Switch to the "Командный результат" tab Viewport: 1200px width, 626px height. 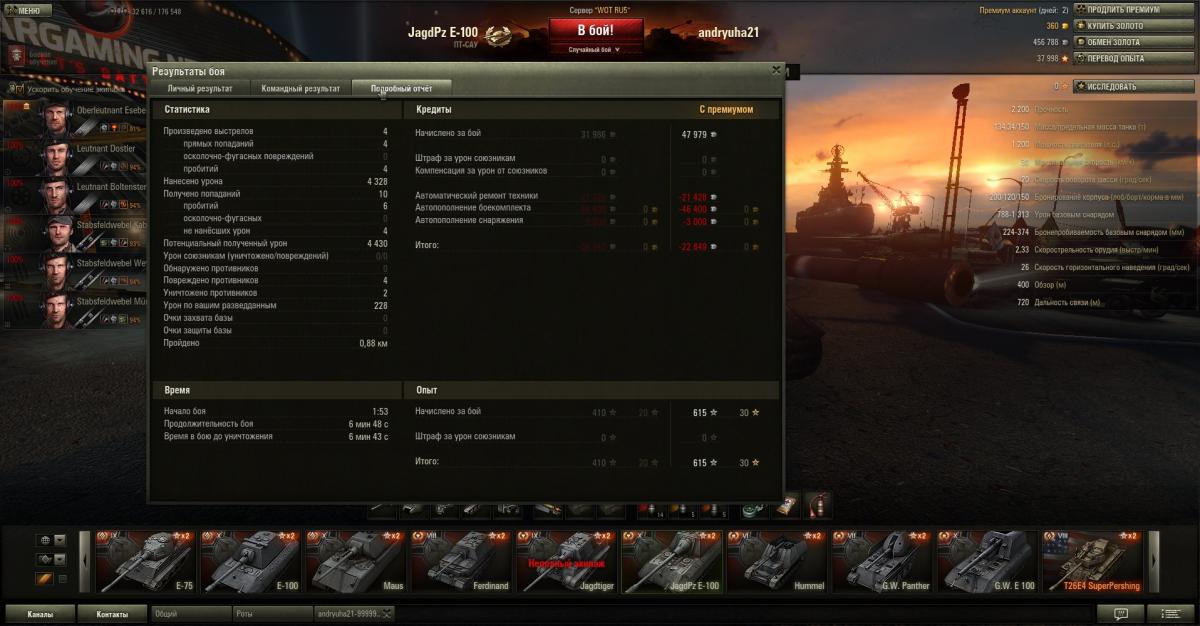[300, 88]
